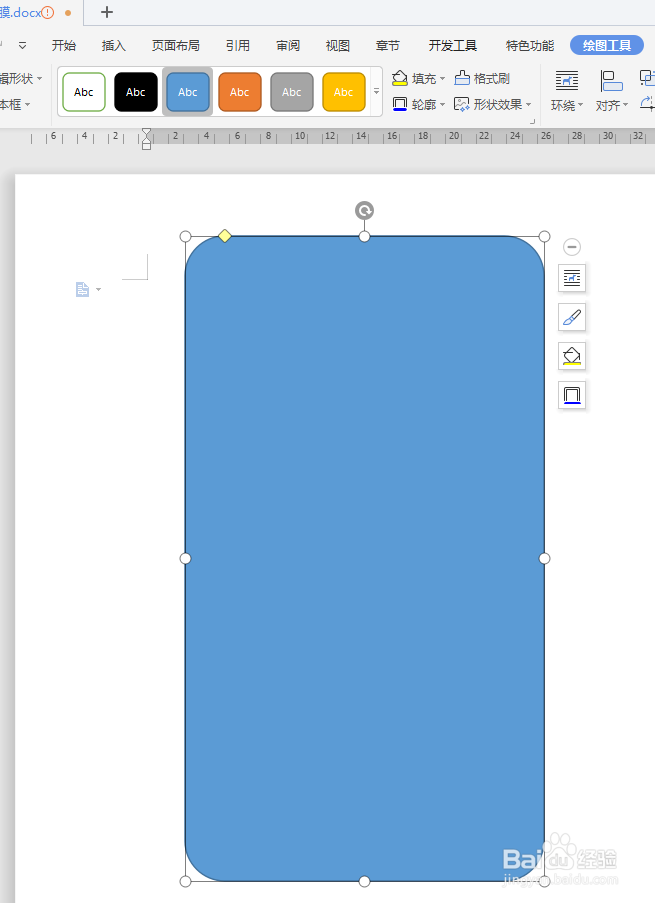Click floating shape style brush icon
This screenshot has height=903, width=655.
[572, 317]
